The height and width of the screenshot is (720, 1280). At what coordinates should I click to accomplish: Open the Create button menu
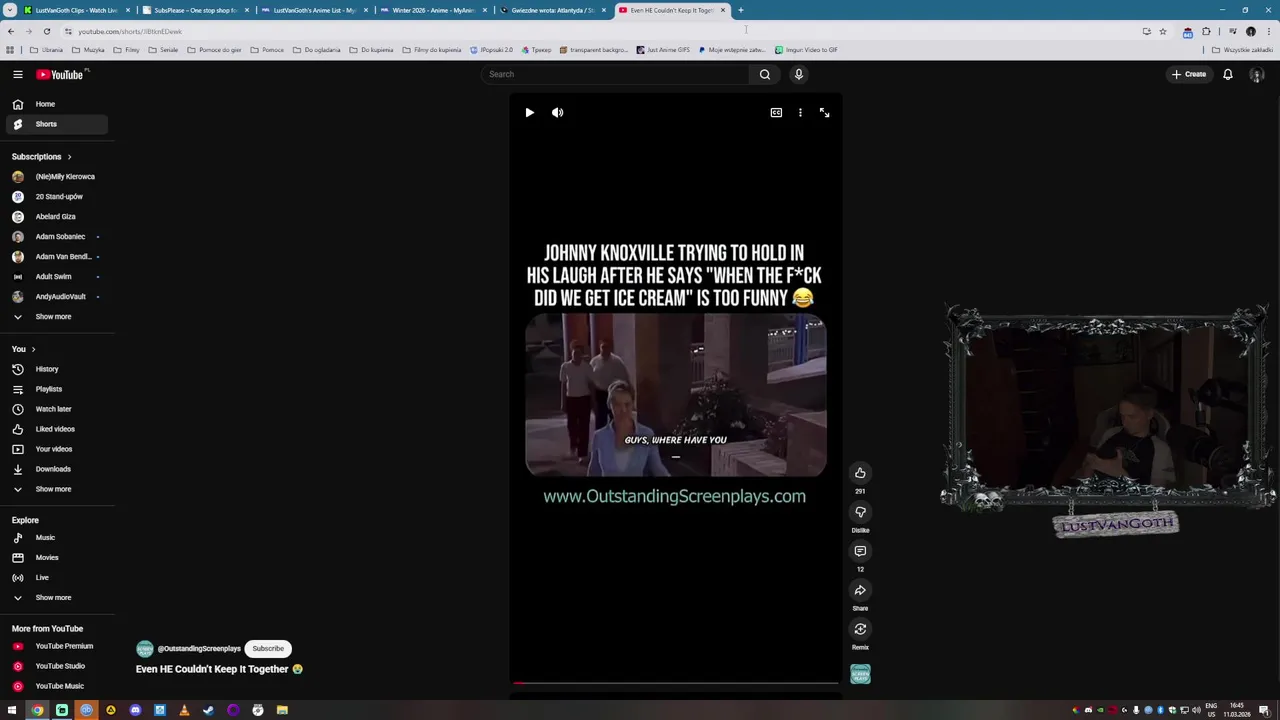pyautogui.click(x=1189, y=74)
